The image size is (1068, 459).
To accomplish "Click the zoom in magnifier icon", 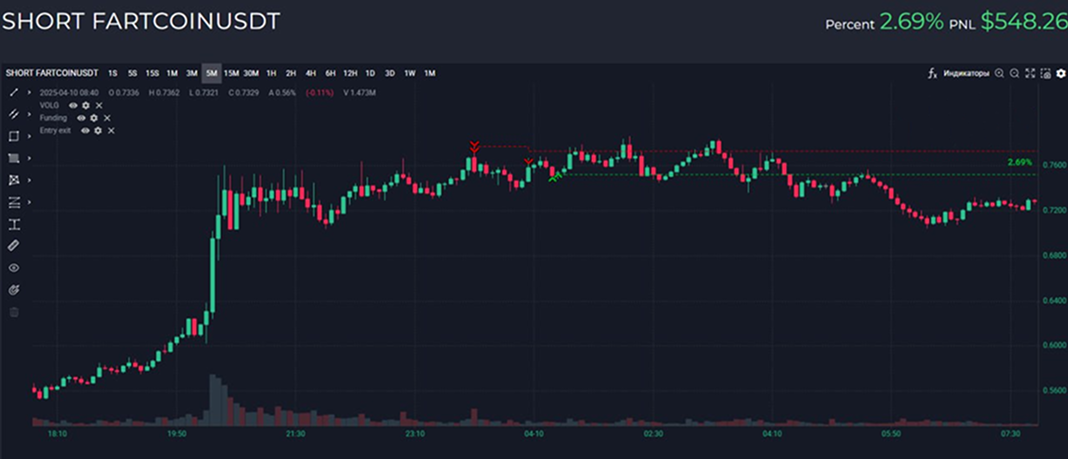I will tap(999, 73).
